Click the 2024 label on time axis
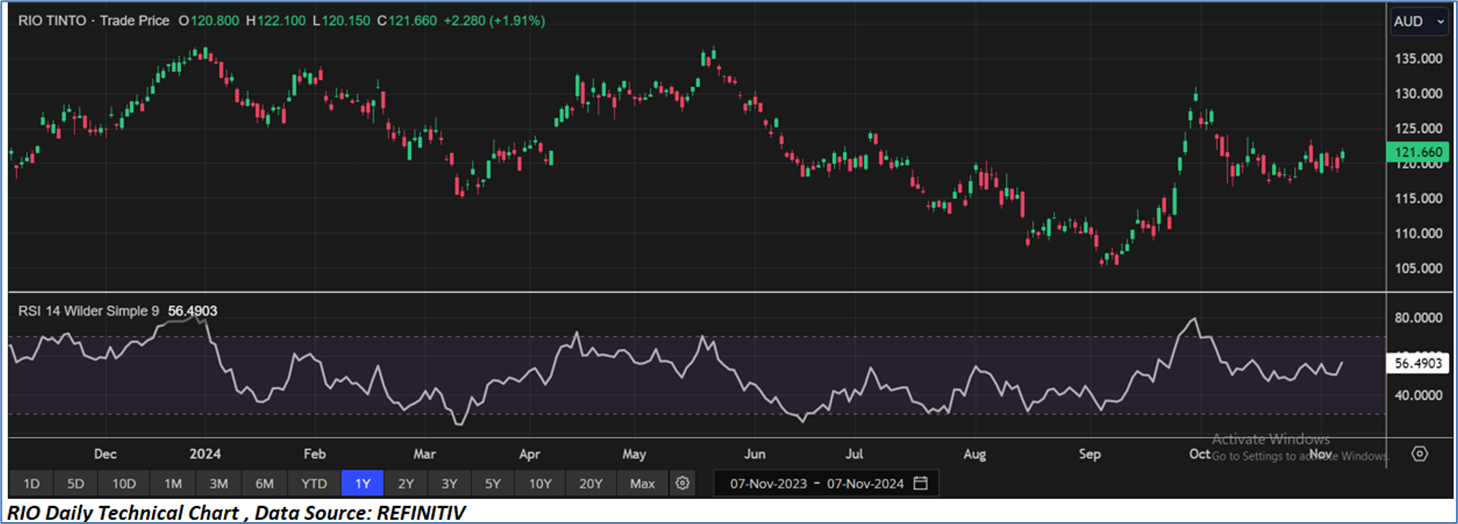1458x524 pixels. [205, 454]
